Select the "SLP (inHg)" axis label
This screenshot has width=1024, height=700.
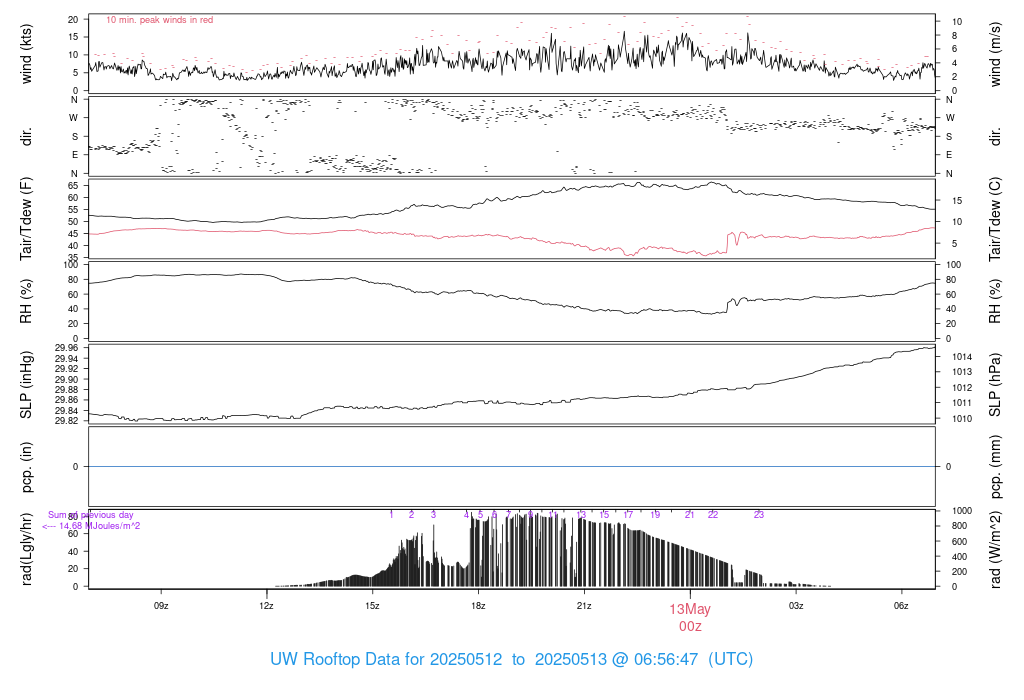26,385
